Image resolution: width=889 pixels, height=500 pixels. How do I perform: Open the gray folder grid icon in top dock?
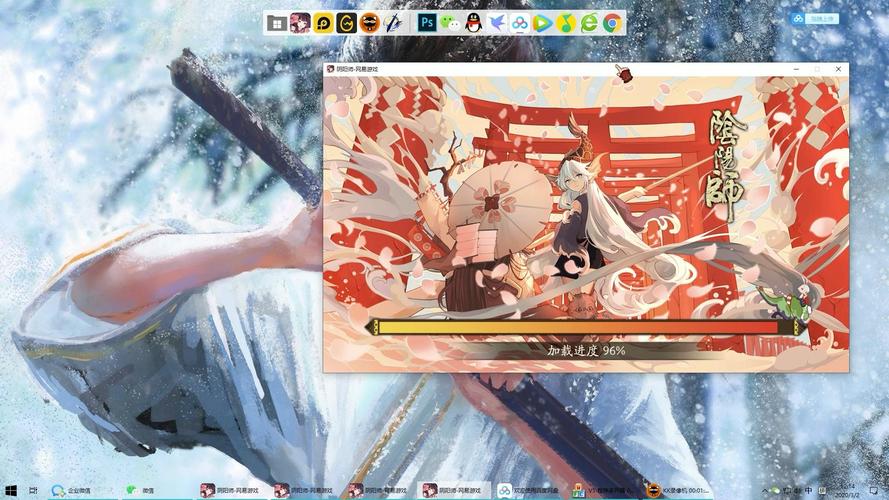pyautogui.click(x=277, y=23)
